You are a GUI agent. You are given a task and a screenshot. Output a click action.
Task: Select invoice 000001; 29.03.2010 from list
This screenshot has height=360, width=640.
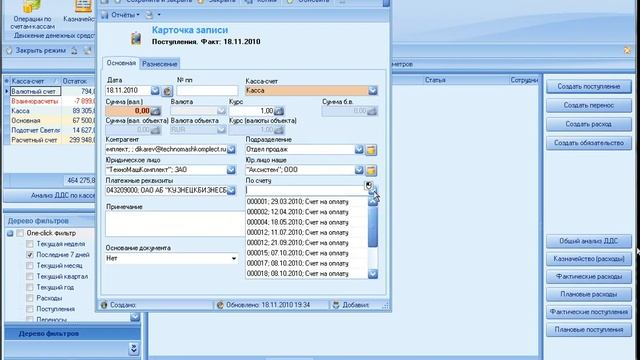click(x=307, y=202)
